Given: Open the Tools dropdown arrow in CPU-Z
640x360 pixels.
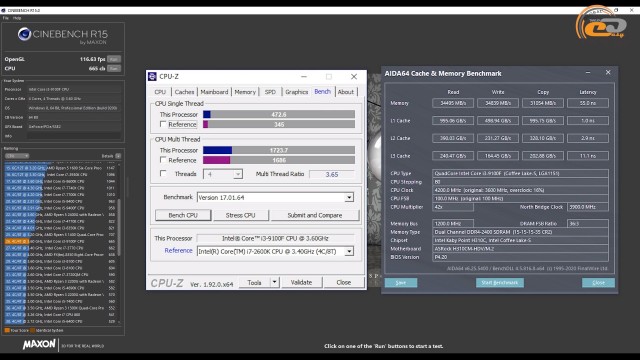Looking at the screenshot, I should (x=275, y=282).
